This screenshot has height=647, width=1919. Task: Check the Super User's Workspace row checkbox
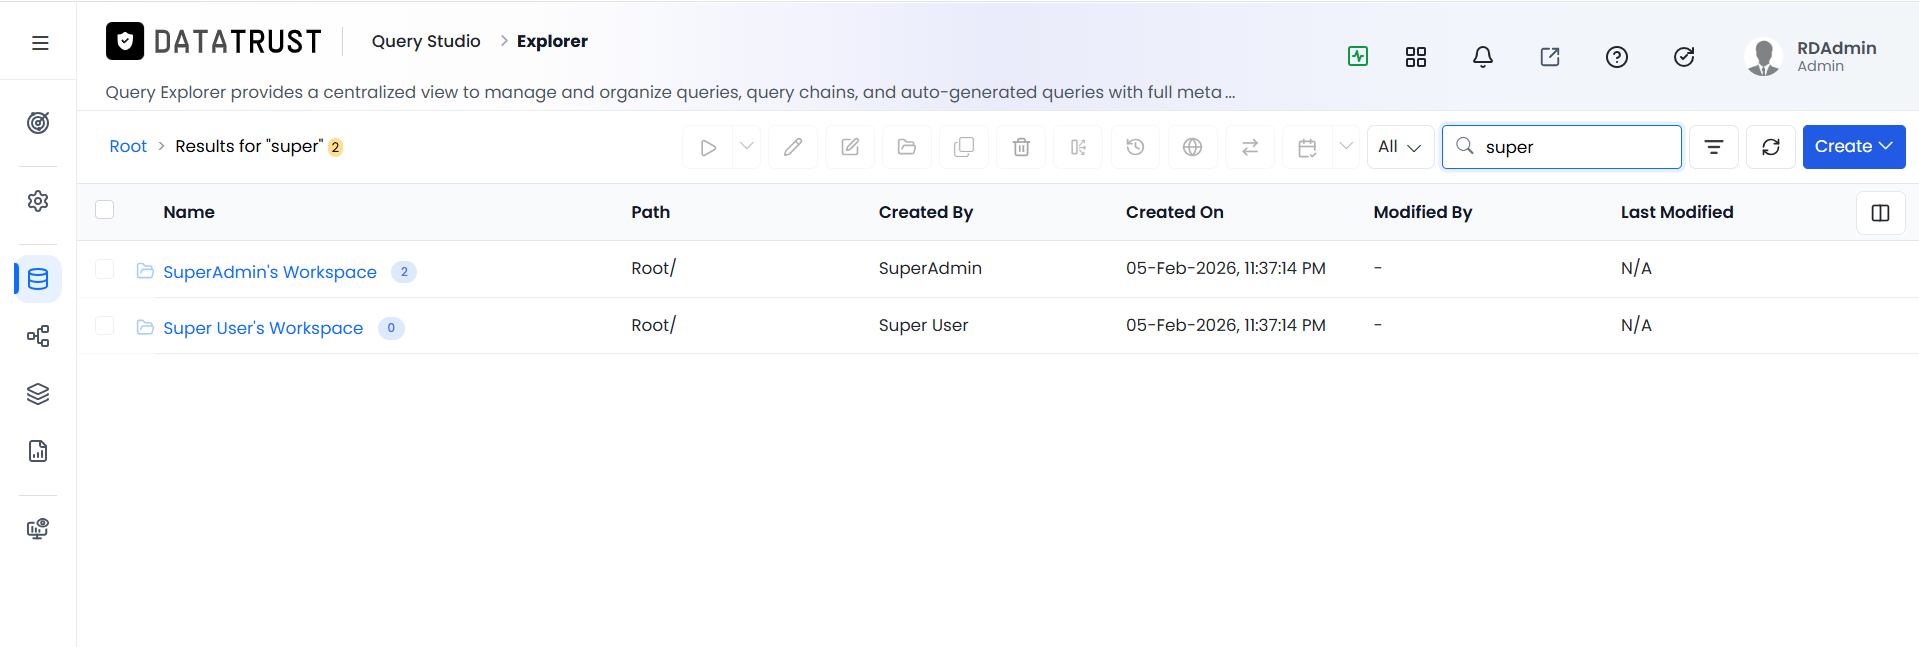(104, 326)
